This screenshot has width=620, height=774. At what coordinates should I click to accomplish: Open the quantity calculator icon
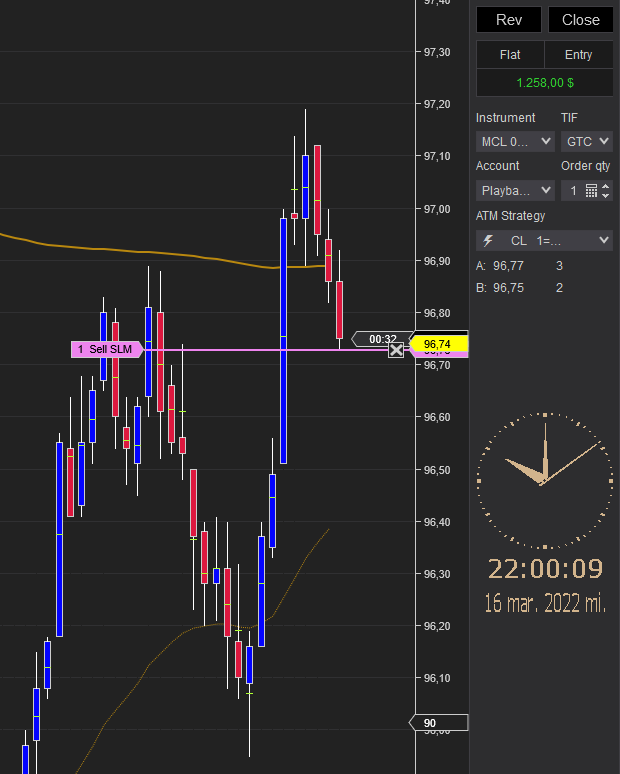pos(591,191)
